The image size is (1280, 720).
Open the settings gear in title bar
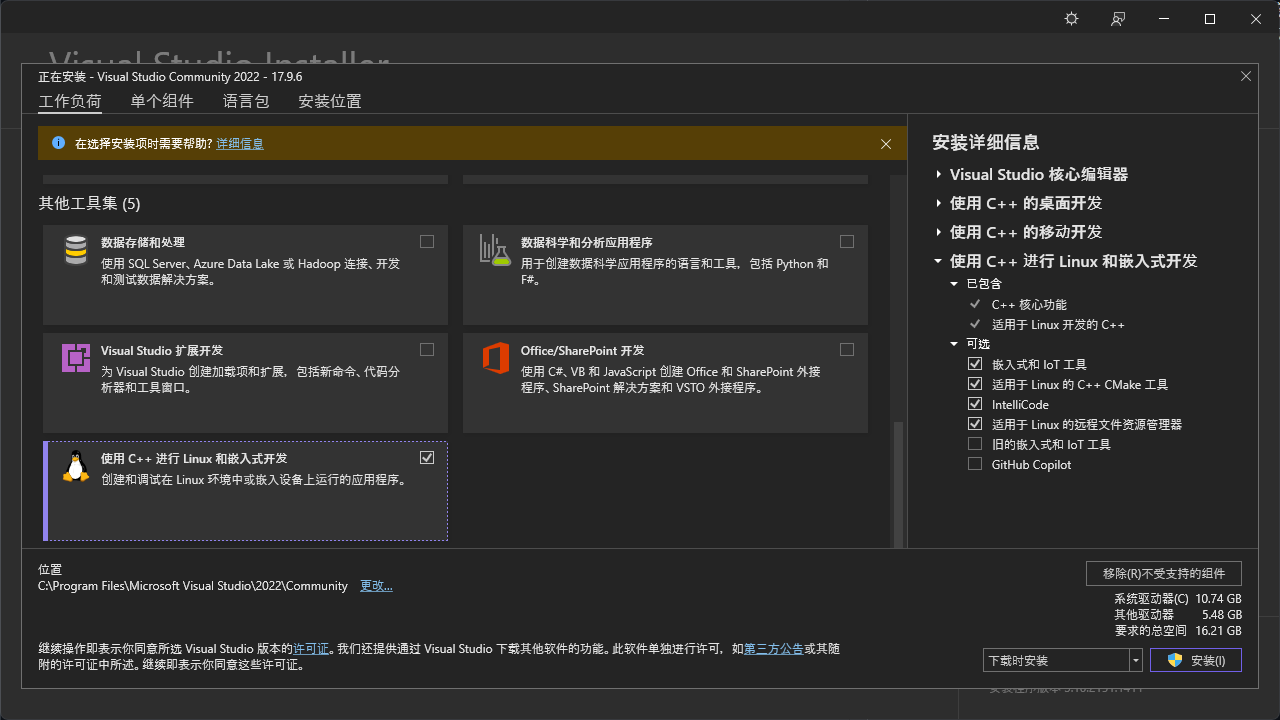tap(1071, 19)
